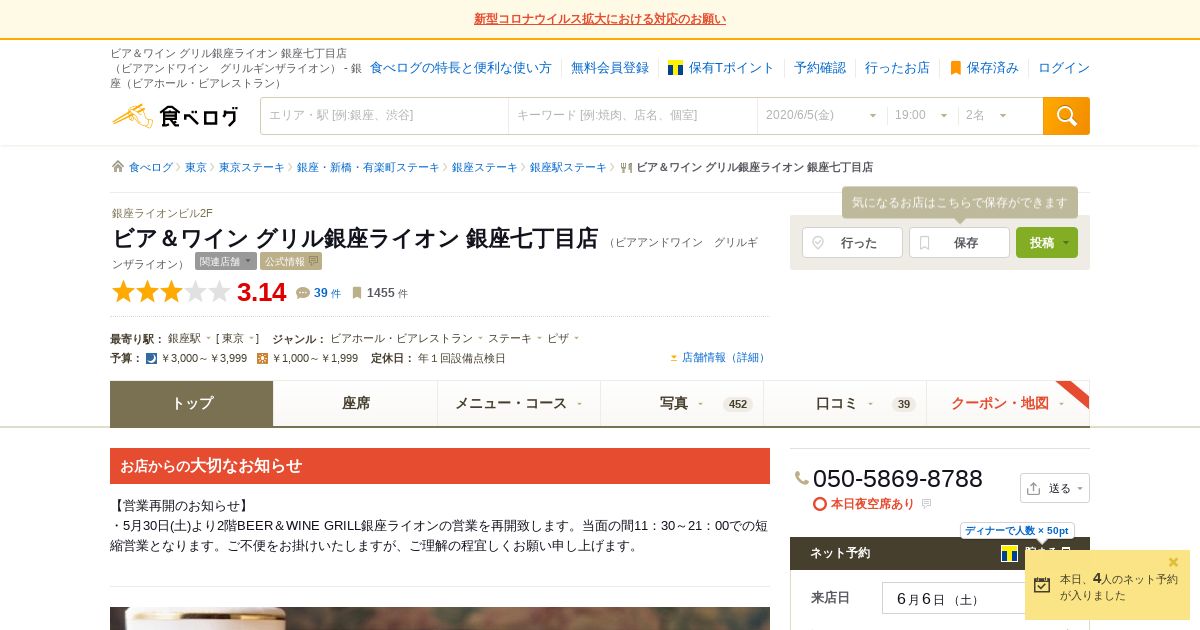Open the 公式情報 badge
This screenshot has width=1200, height=630.
(291, 261)
